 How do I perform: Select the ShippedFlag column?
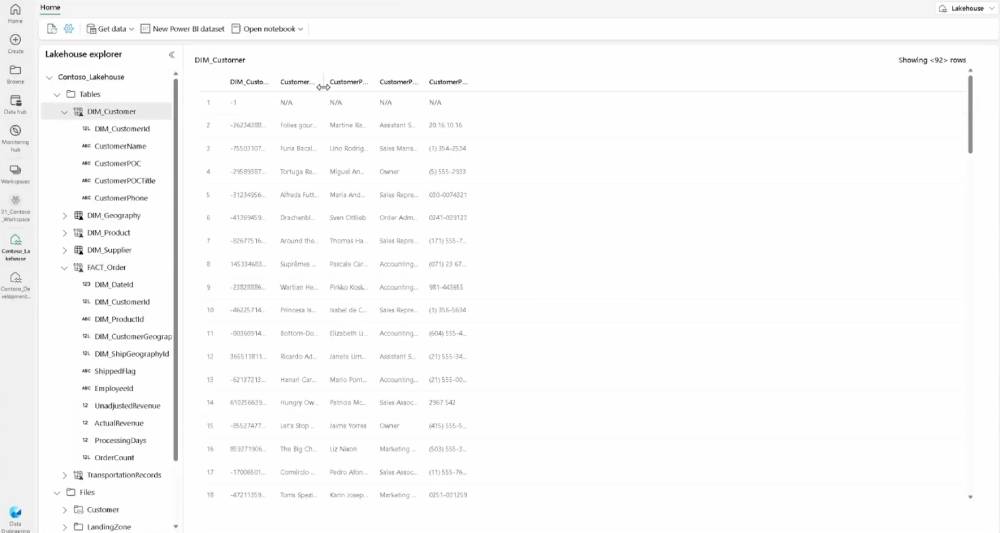tap(115, 371)
